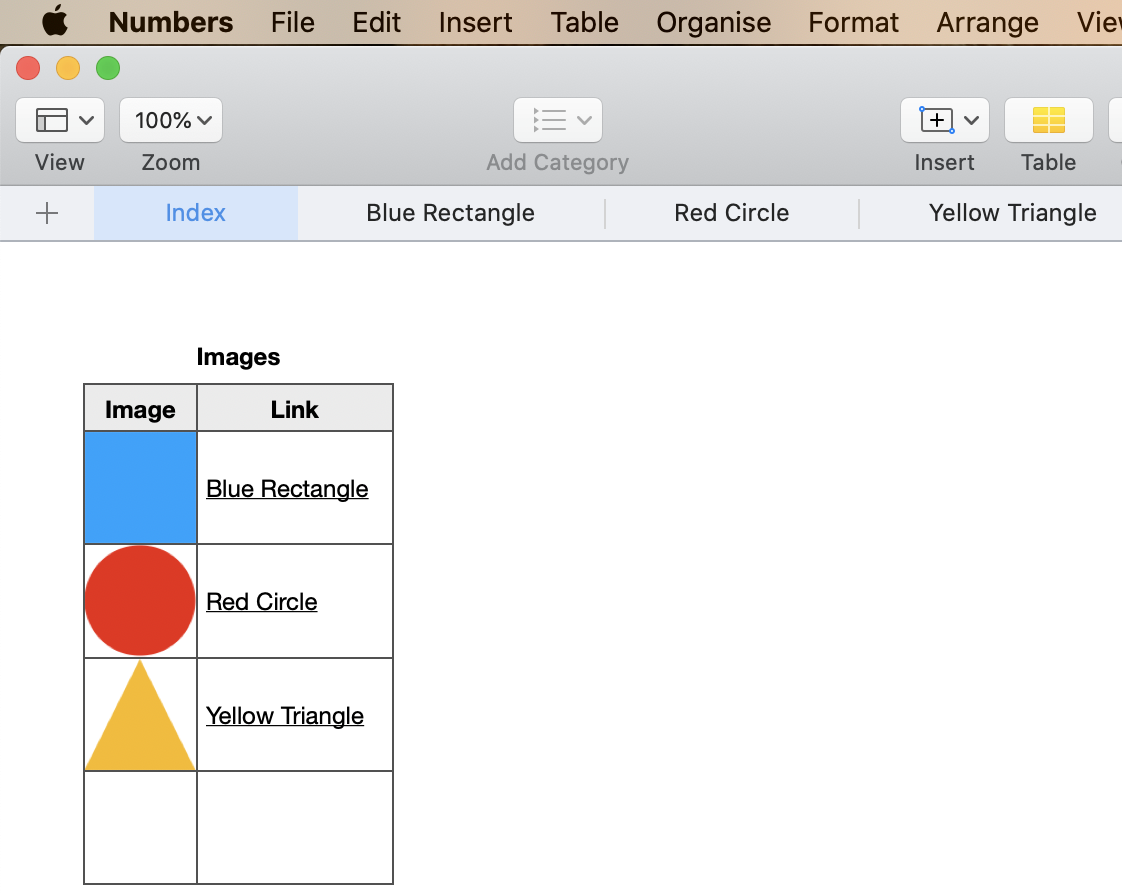
Task: Switch to the Red Circle sheet tab
Action: click(x=731, y=213)
